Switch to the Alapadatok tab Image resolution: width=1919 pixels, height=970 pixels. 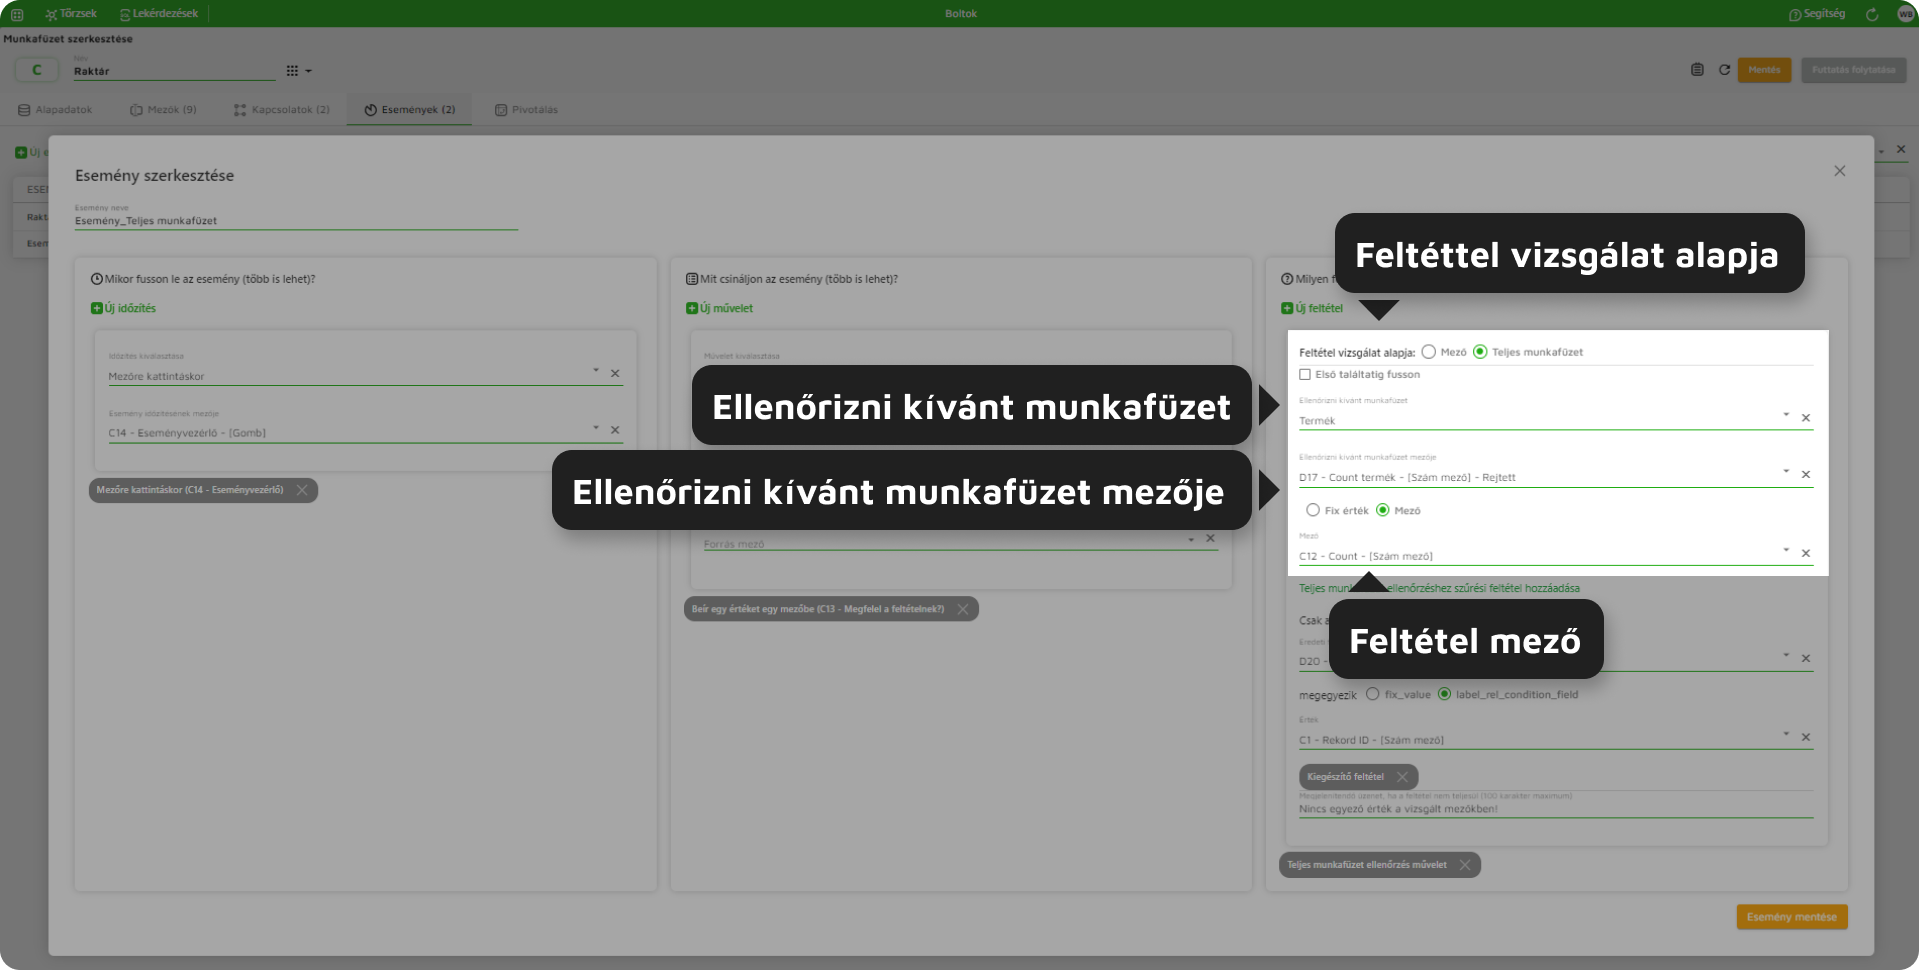55,110
